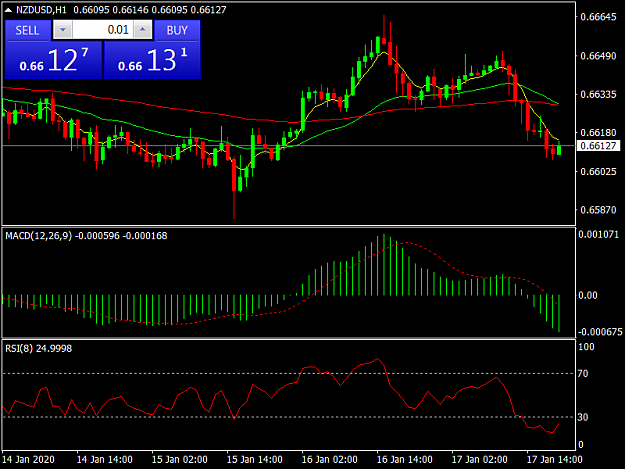Click the MACD(12,26,9) indicator label
The width and height of the screenshot is (625, 469).
(x=38, y=236)
